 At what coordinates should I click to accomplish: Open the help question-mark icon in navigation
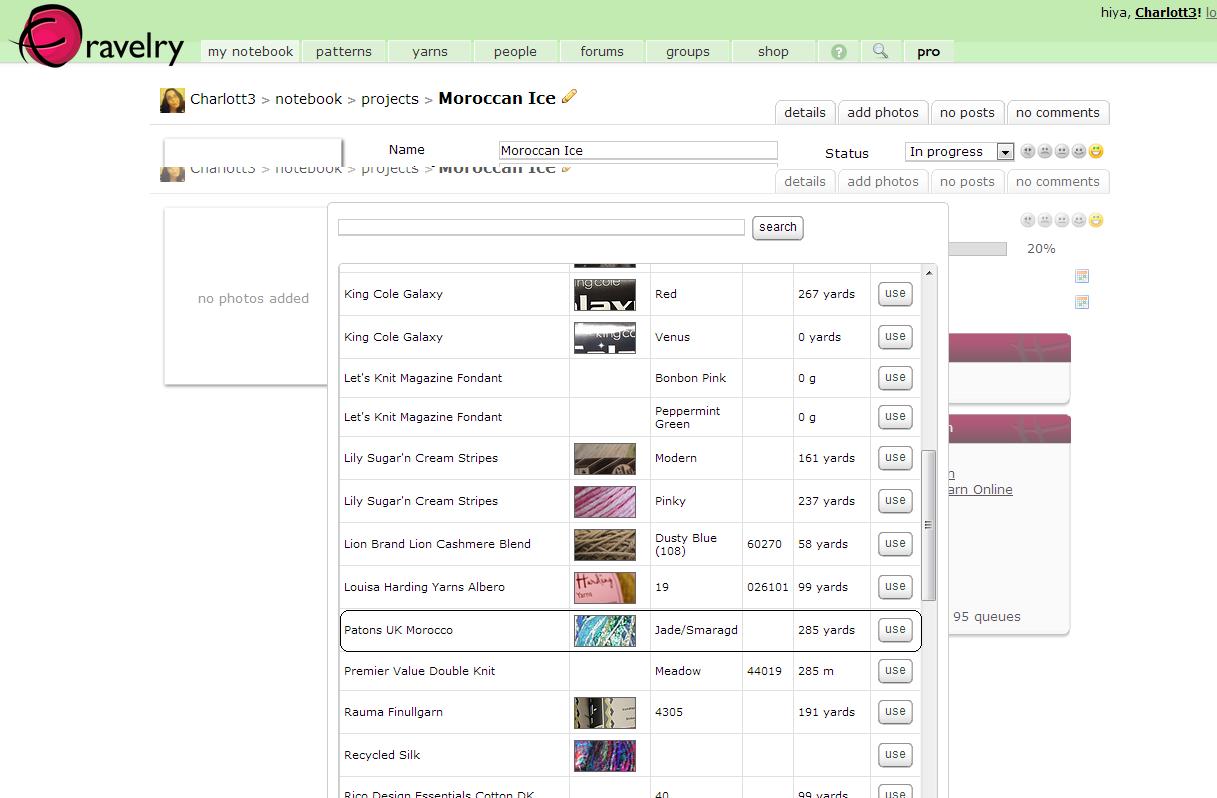pos(839,52)
